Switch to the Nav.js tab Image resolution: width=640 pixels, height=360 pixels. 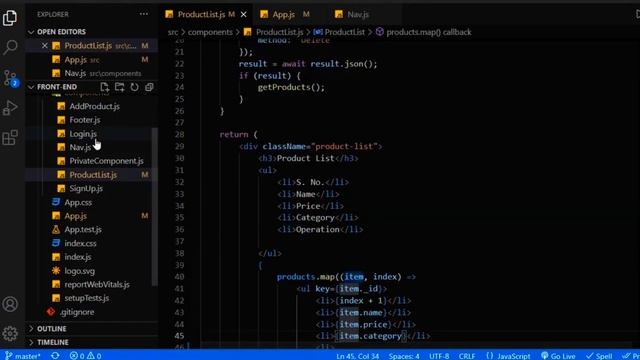[358, 15]
